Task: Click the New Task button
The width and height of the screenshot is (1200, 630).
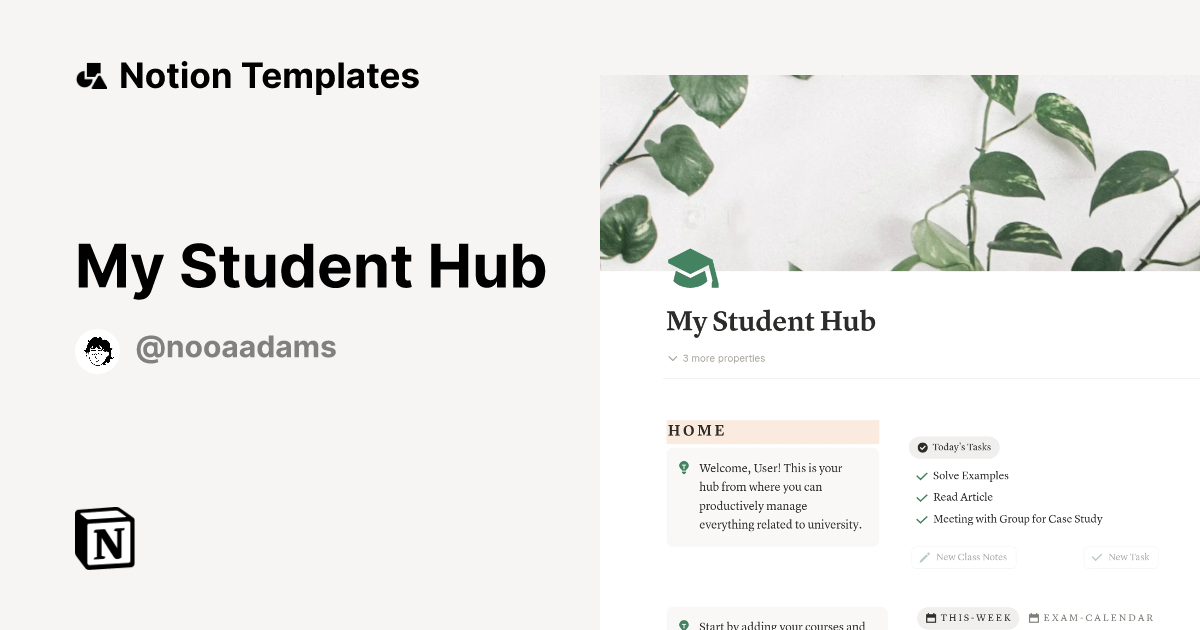Action: point(1120,557)
